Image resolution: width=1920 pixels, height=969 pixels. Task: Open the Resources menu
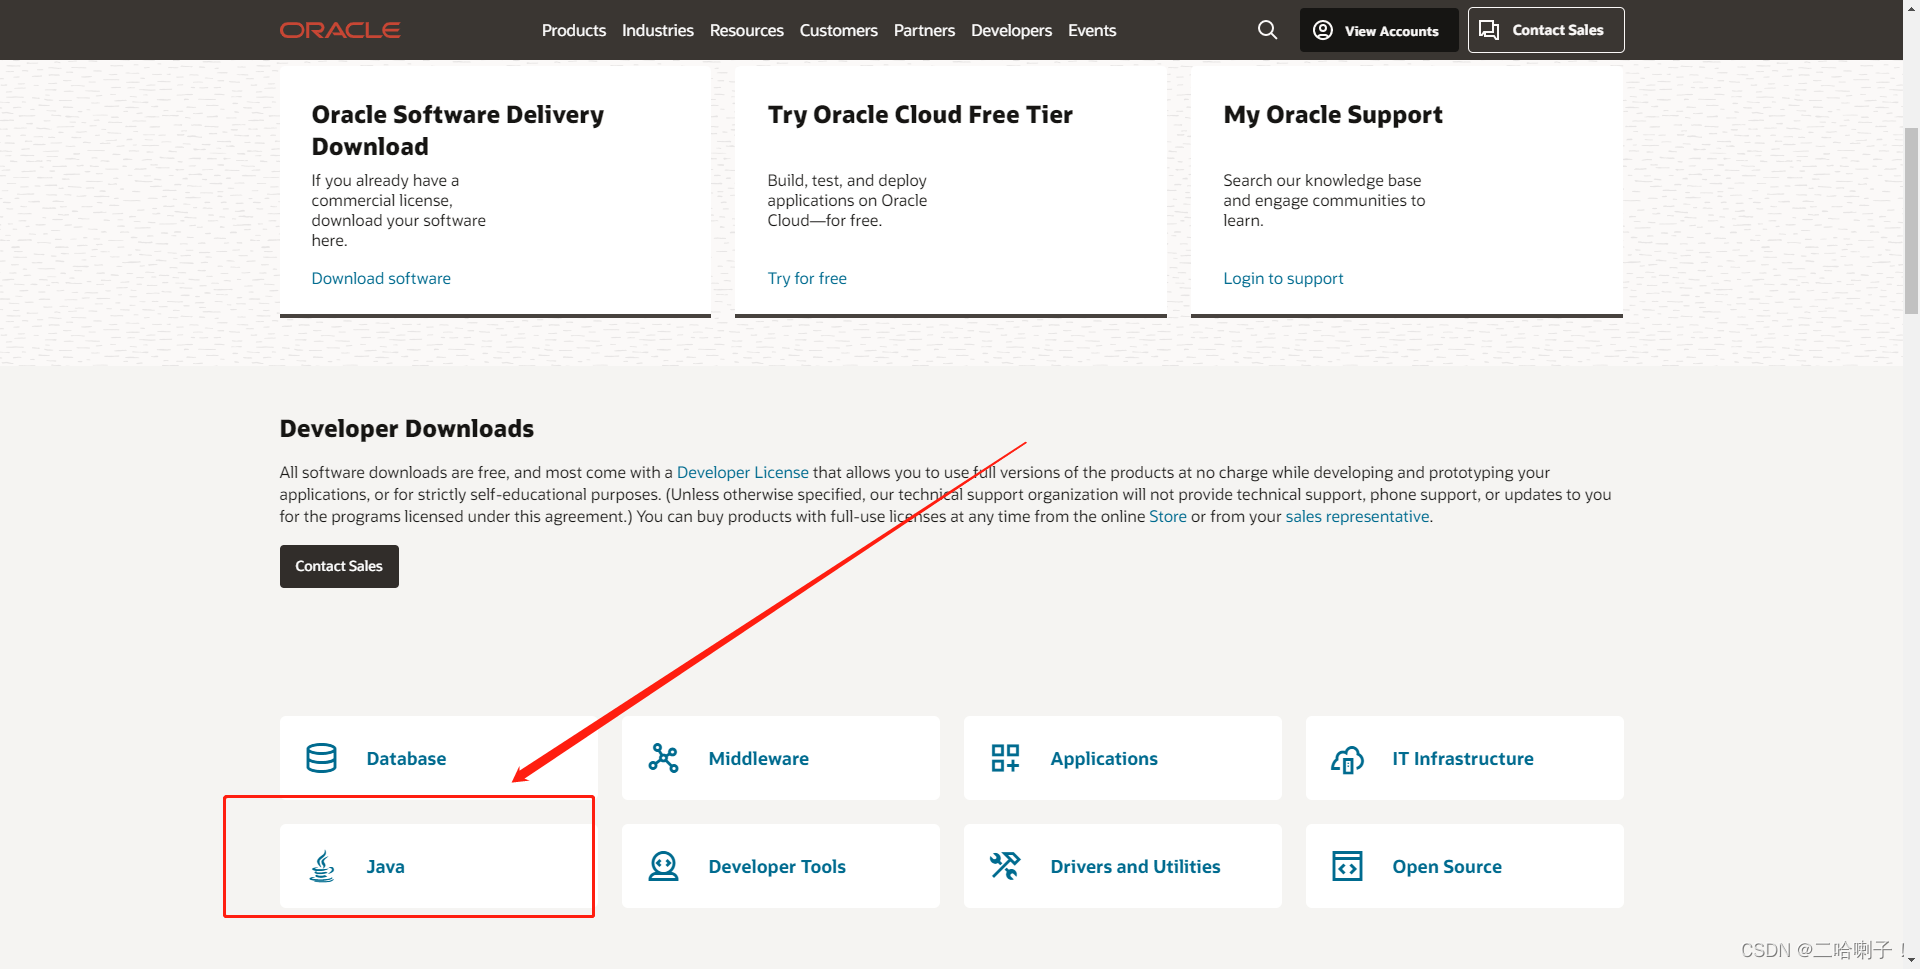tap(747, 30)
